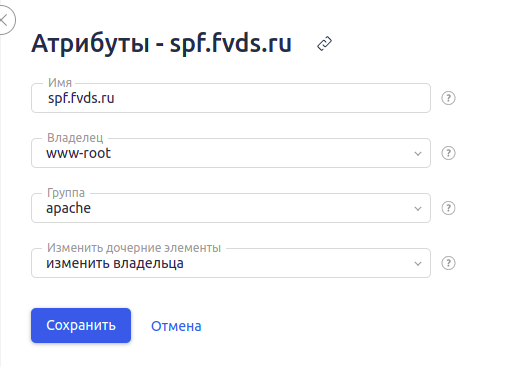Show the help icon next to the Владелец dropdown
Viewport: 520px width, 367px height.
click(448, 153)
